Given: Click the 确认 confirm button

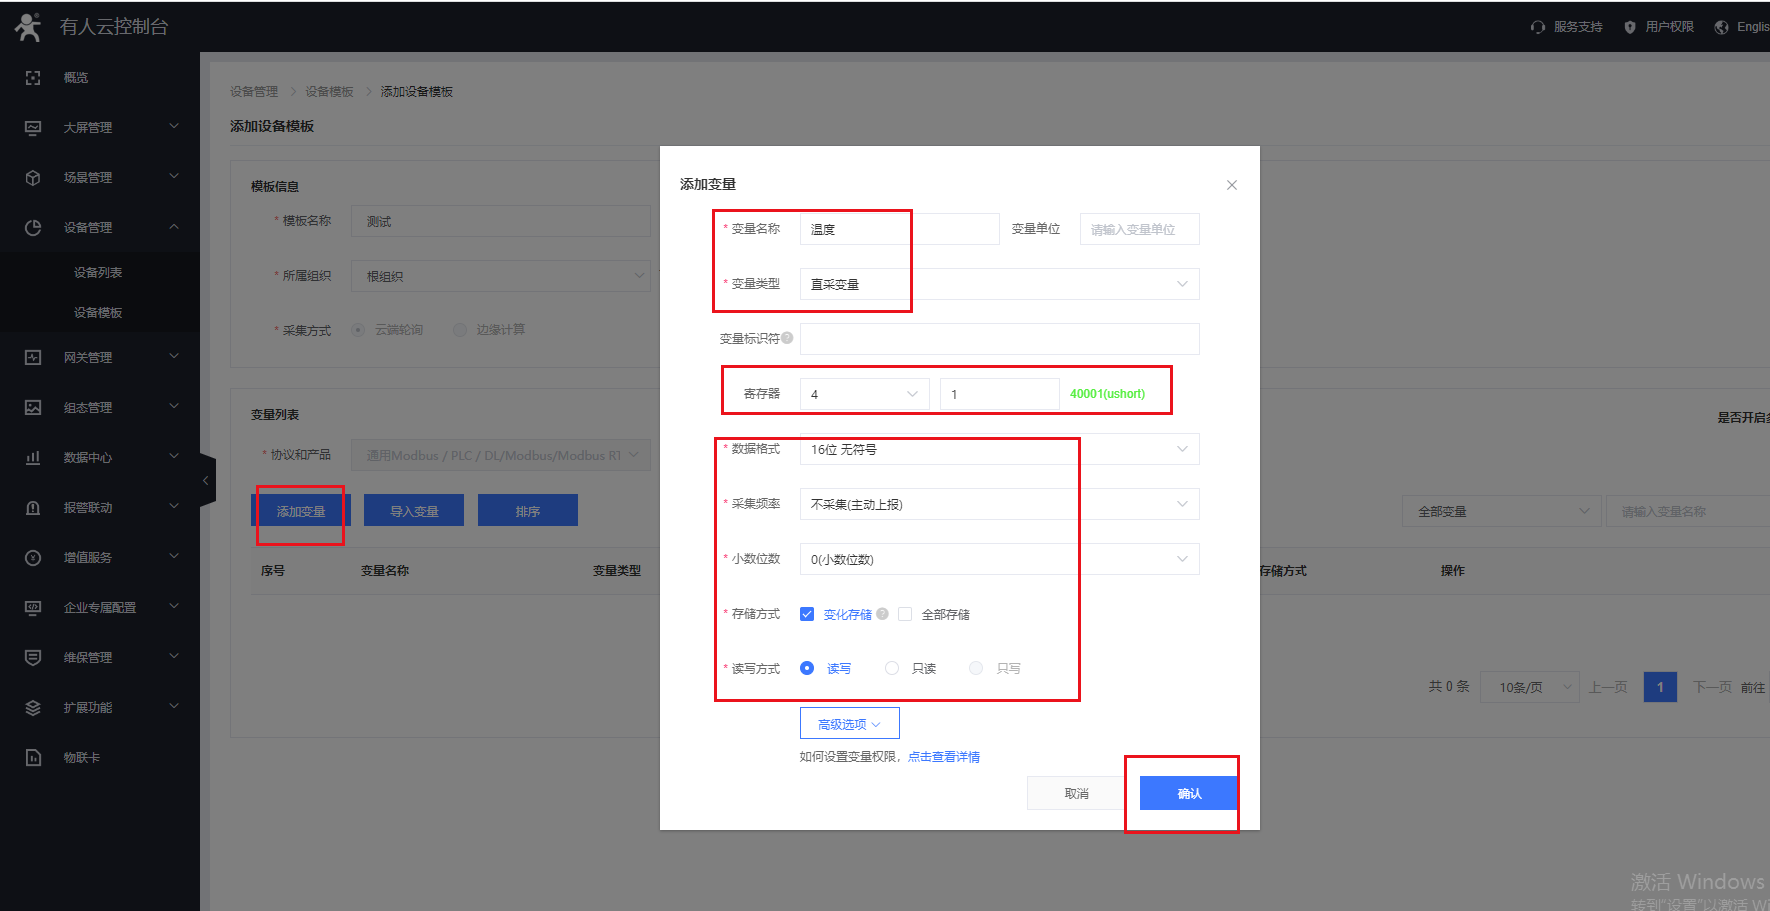Looking at the screenshot, I should tap(1188, 793).
